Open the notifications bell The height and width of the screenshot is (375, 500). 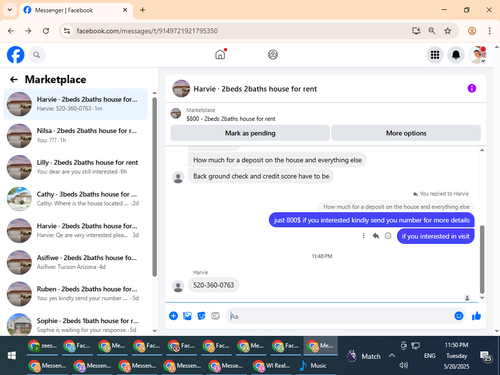[456, 55]
